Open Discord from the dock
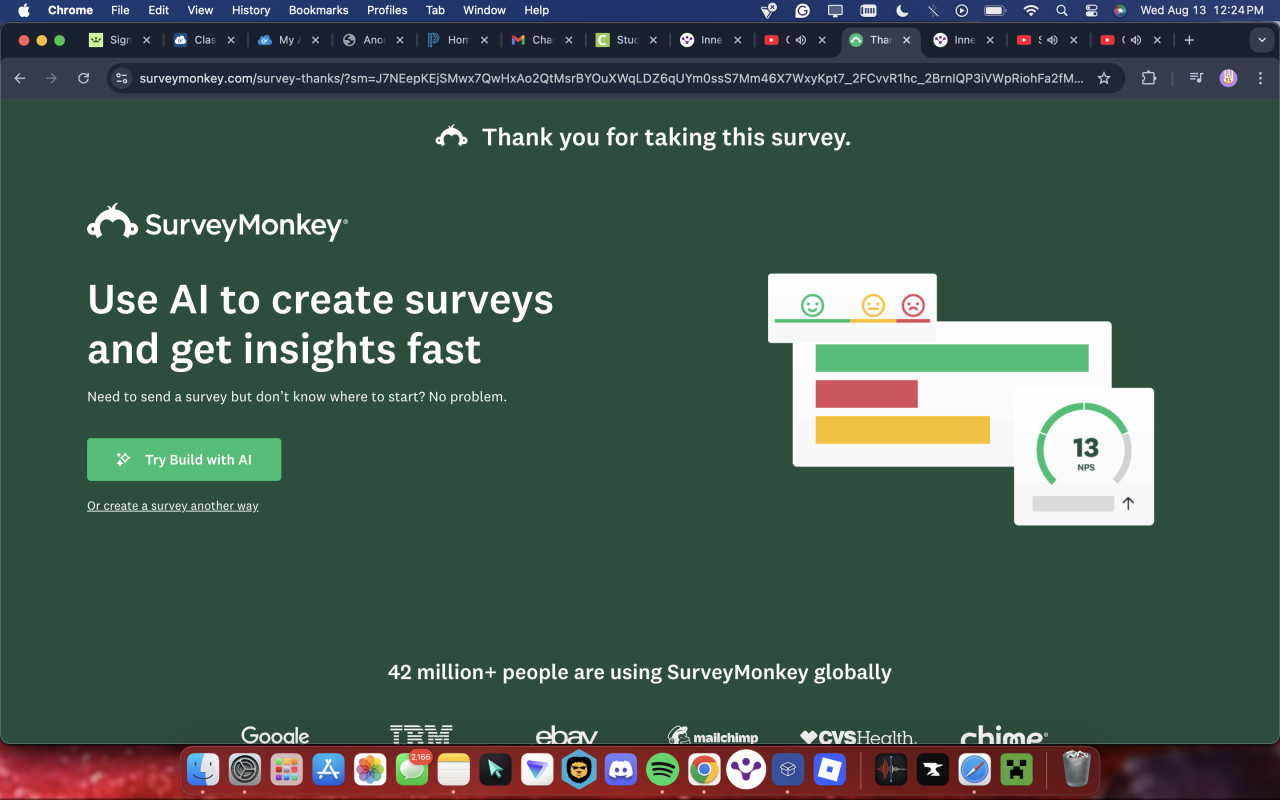The image size is (1280, 800). point(620,769)
